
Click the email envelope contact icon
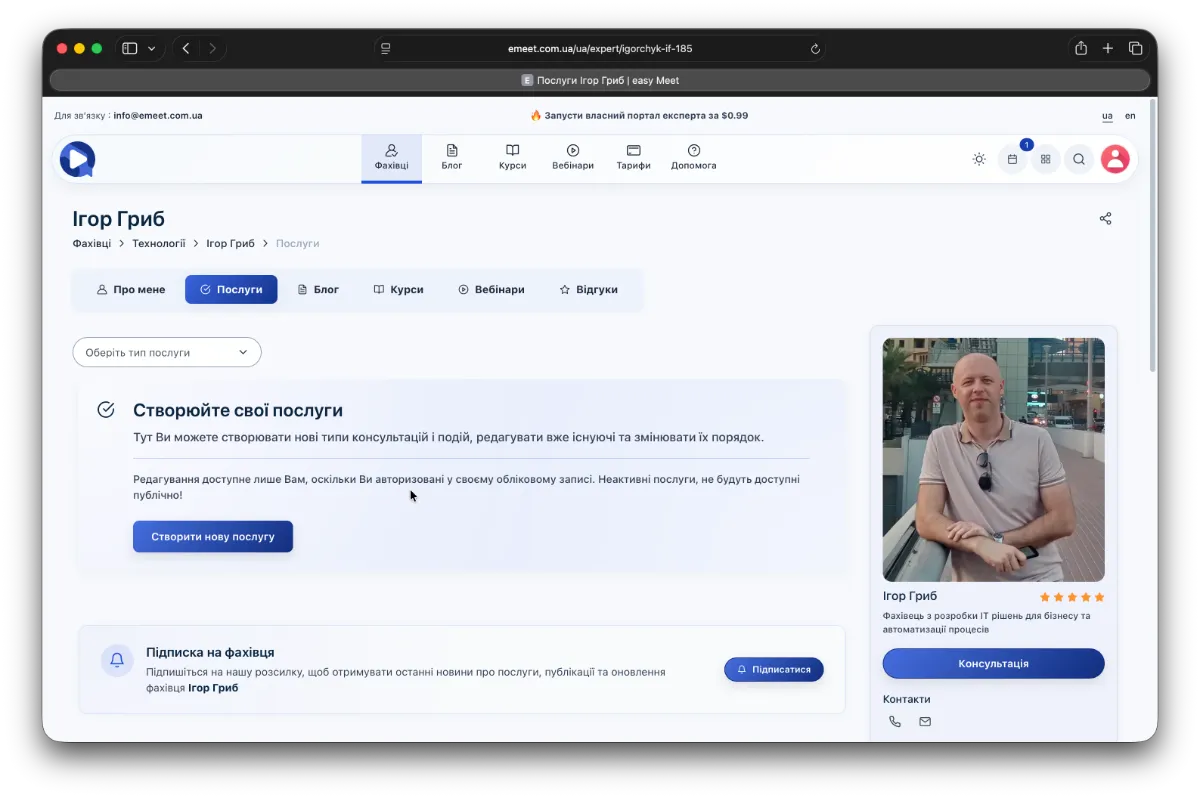(x=925, y=722)
